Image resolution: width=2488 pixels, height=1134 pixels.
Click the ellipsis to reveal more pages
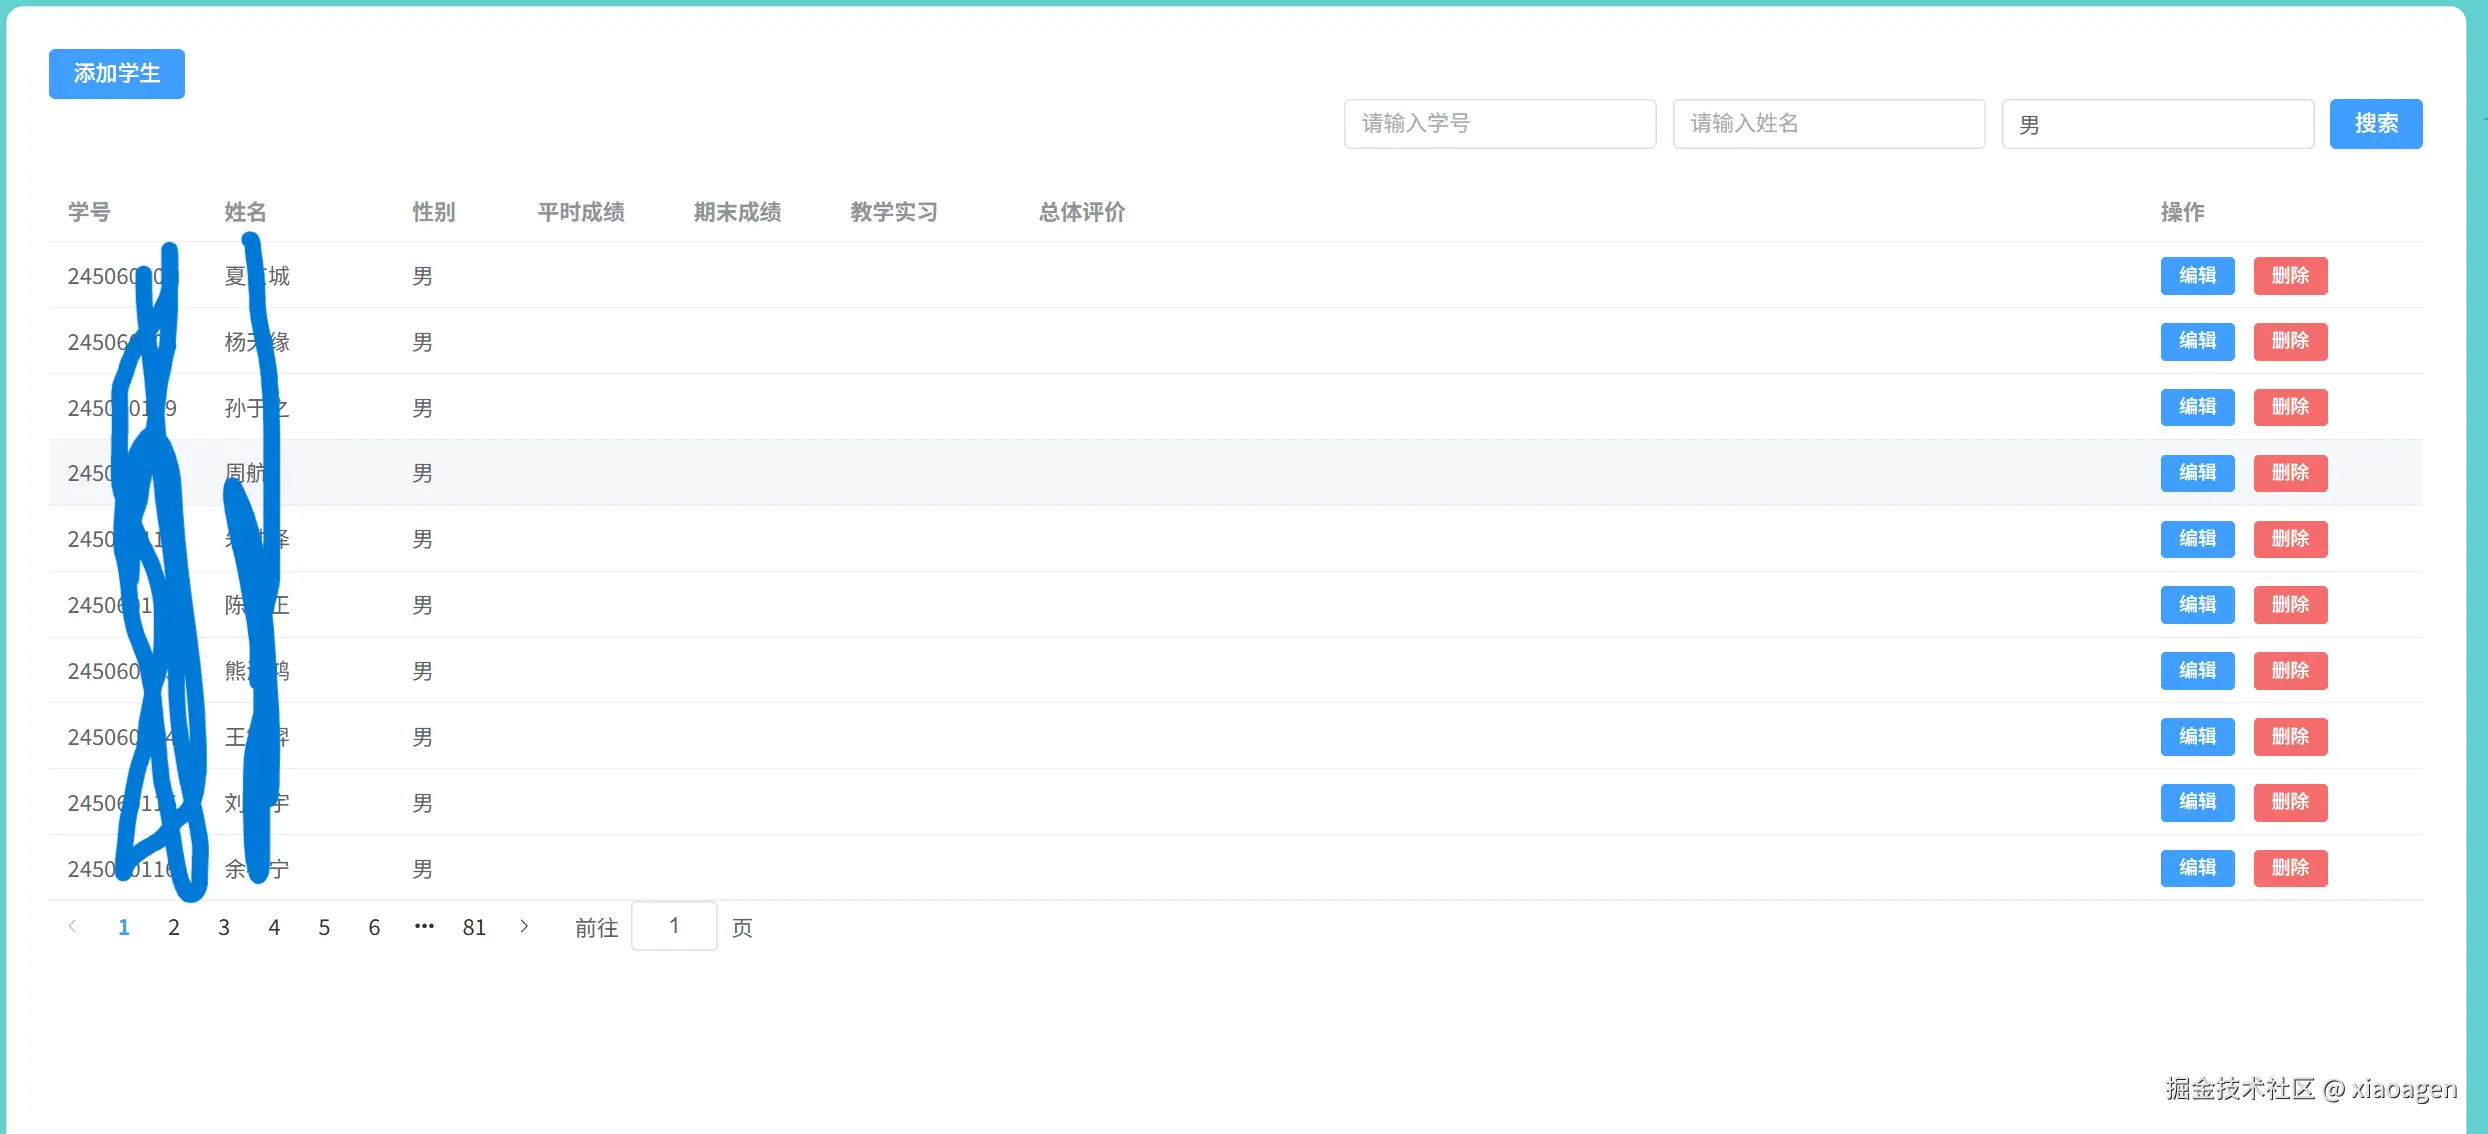coord(424,926)
